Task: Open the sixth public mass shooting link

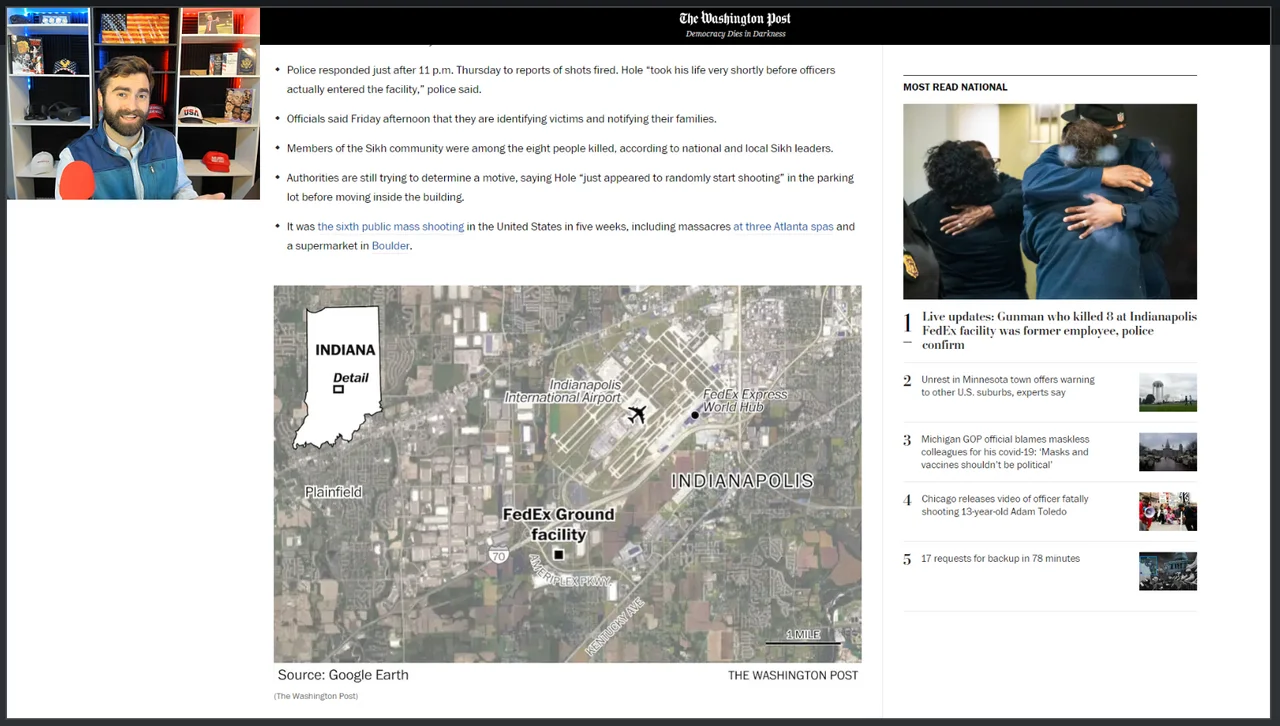Action: [391, 227]
